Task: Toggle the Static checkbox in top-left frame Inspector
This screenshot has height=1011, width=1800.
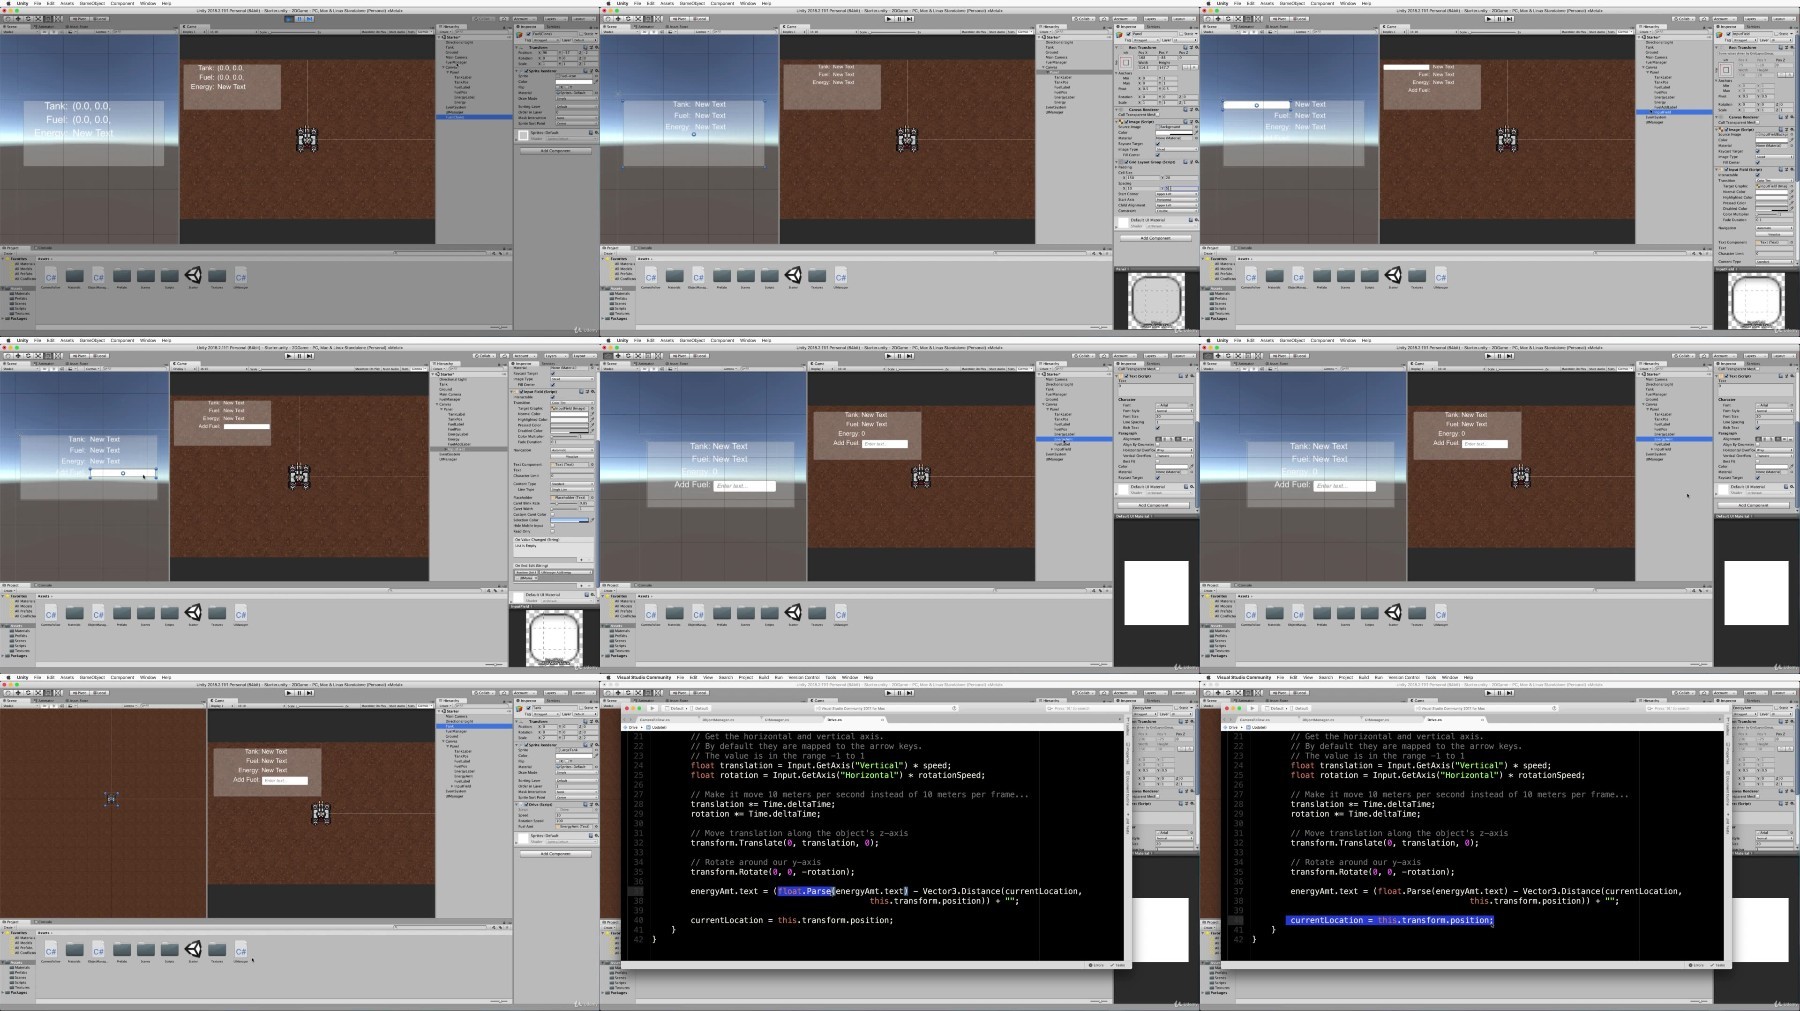Action: click(581, 34)
